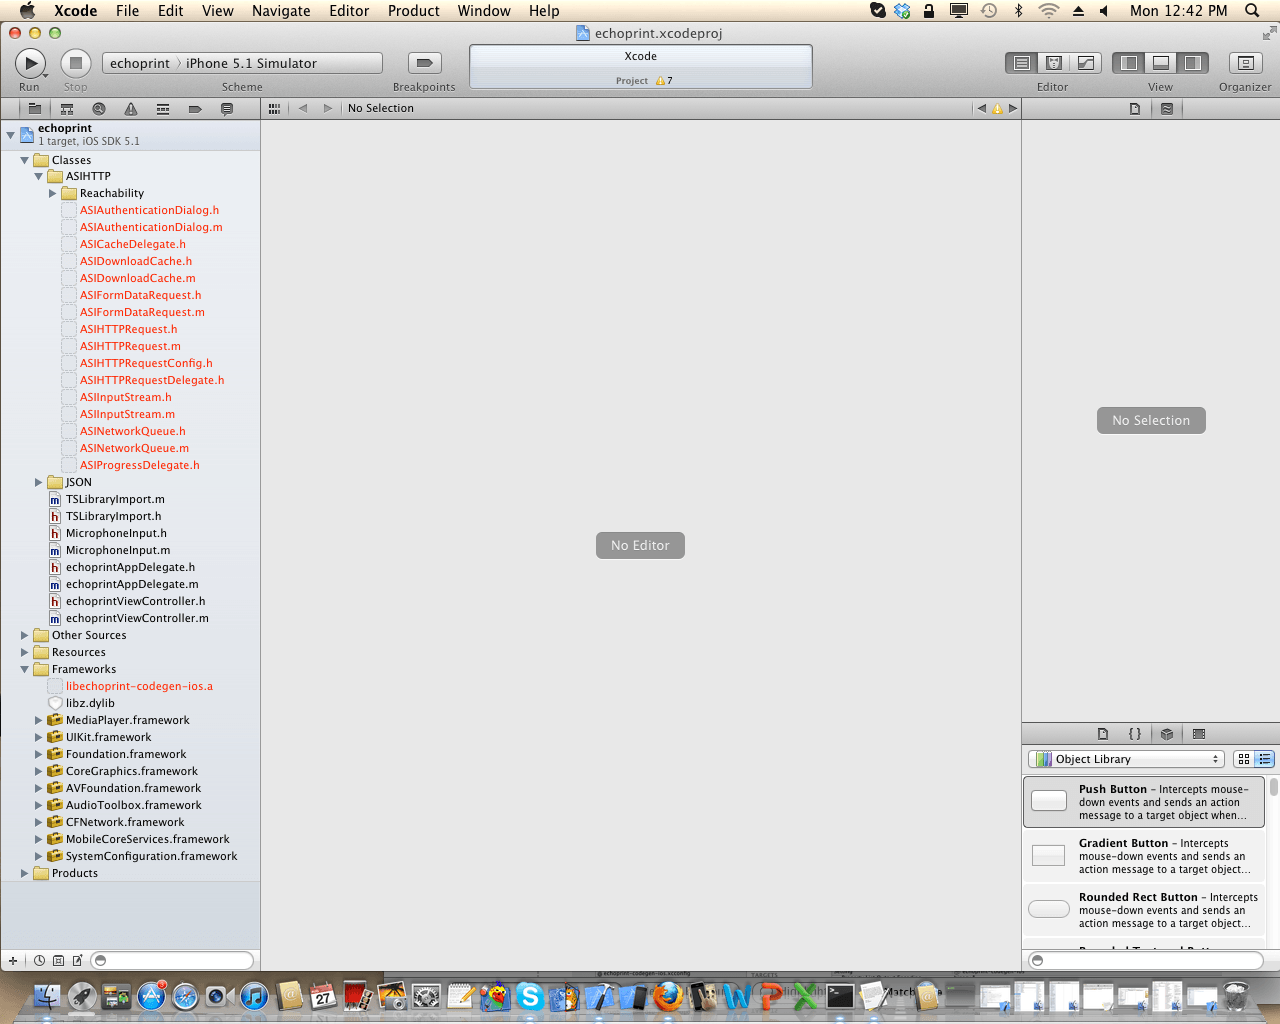The image size is (1280, 1024).
Task: Open the Product menu
Action: coord(414,11)
